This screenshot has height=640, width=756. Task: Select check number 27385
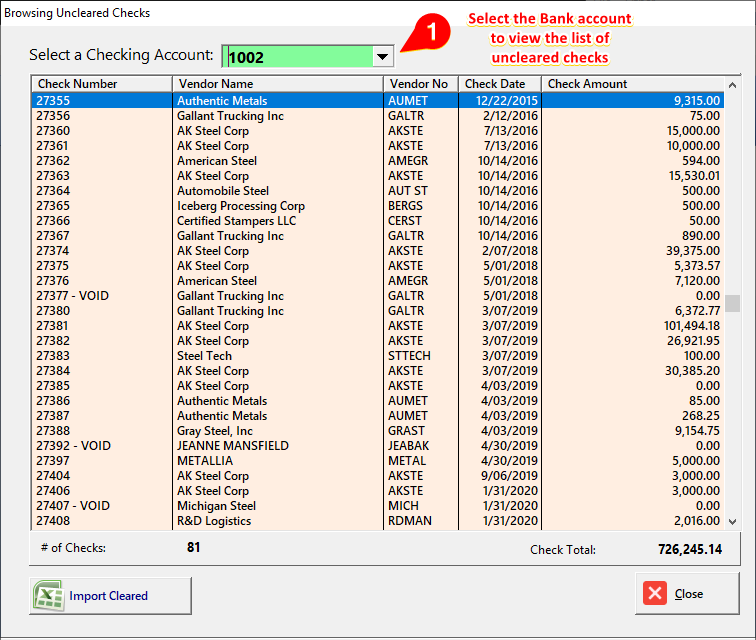tap(53, 385)
